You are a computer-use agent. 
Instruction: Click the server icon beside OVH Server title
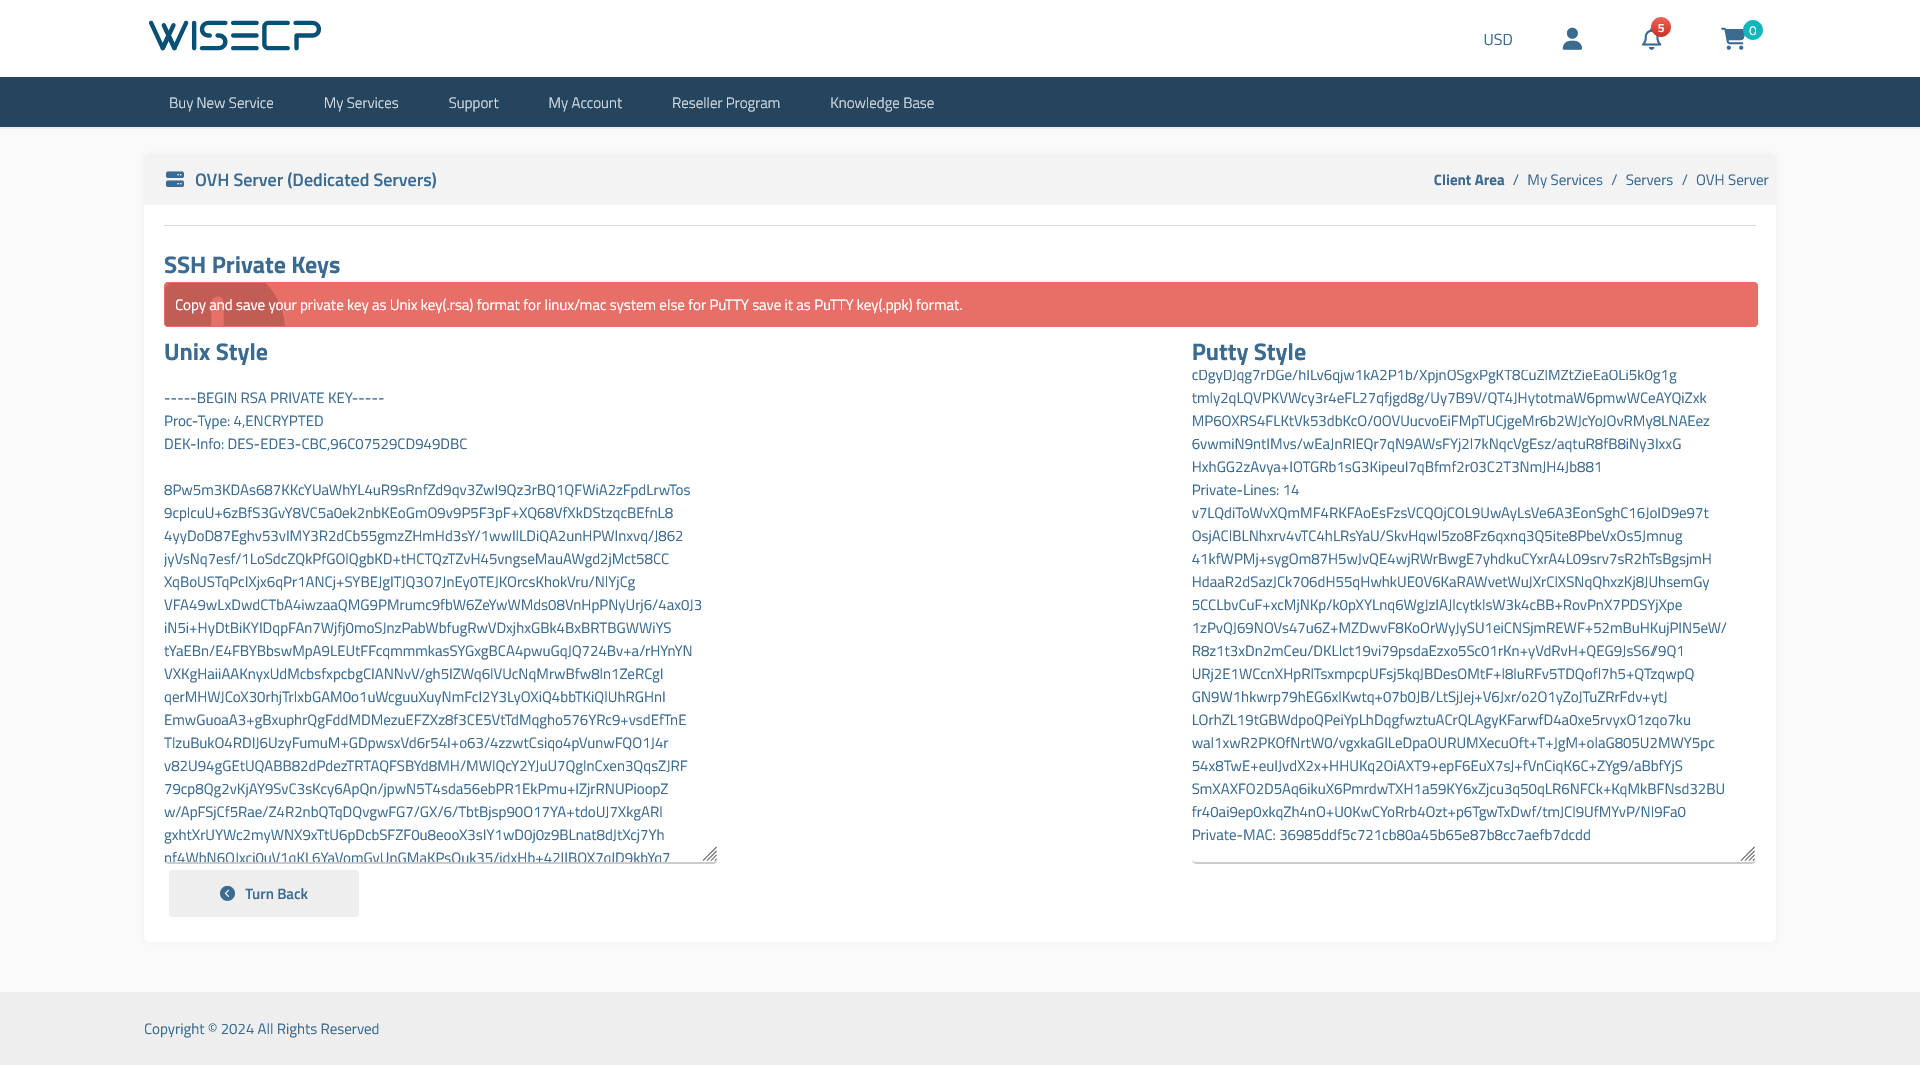point(175,179)
